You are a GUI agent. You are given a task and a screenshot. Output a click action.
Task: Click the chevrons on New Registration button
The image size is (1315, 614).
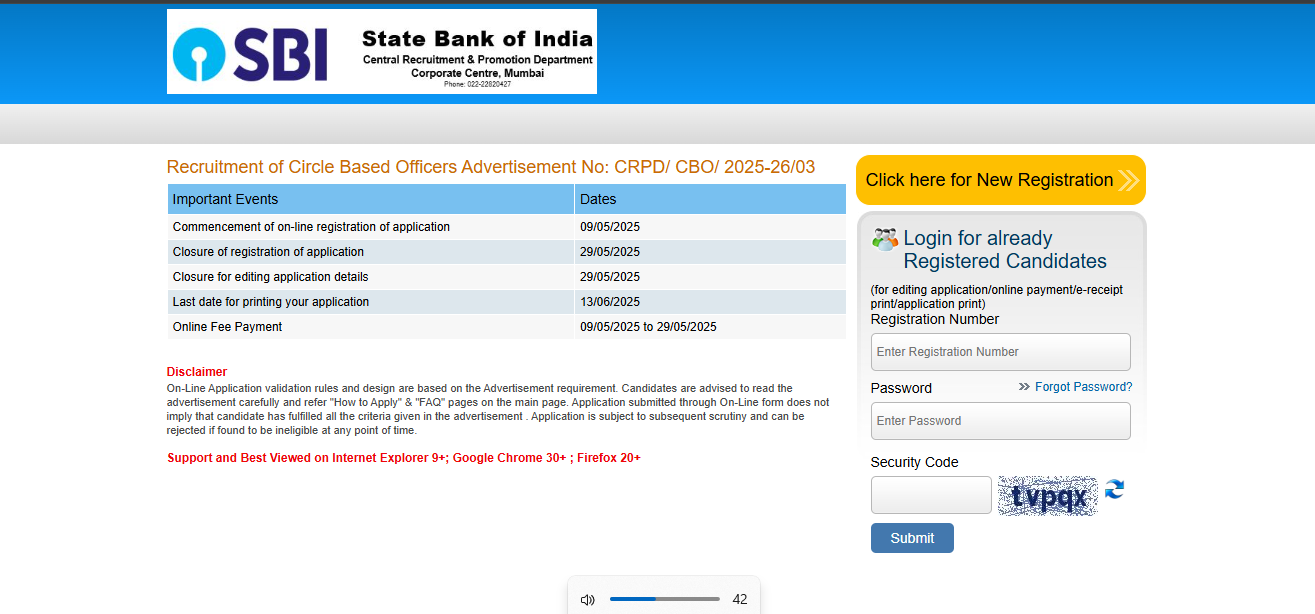1129,180
